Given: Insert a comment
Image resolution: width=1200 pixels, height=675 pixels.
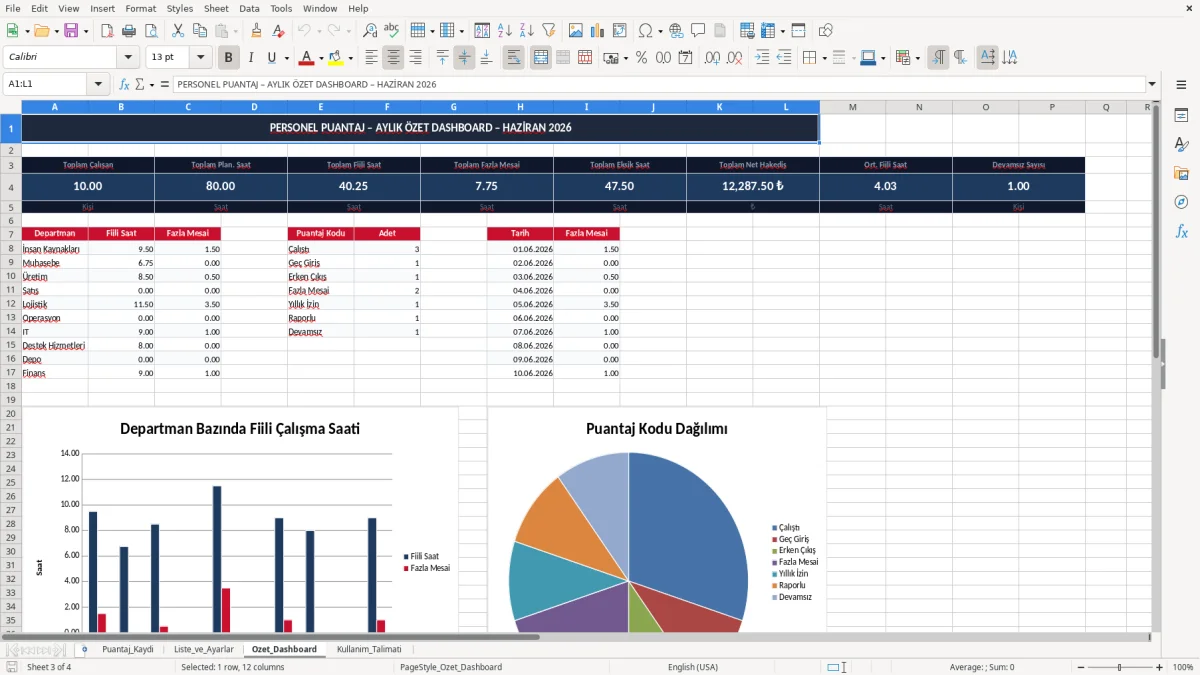Looking at the screenshot, I should pos(698,31).
